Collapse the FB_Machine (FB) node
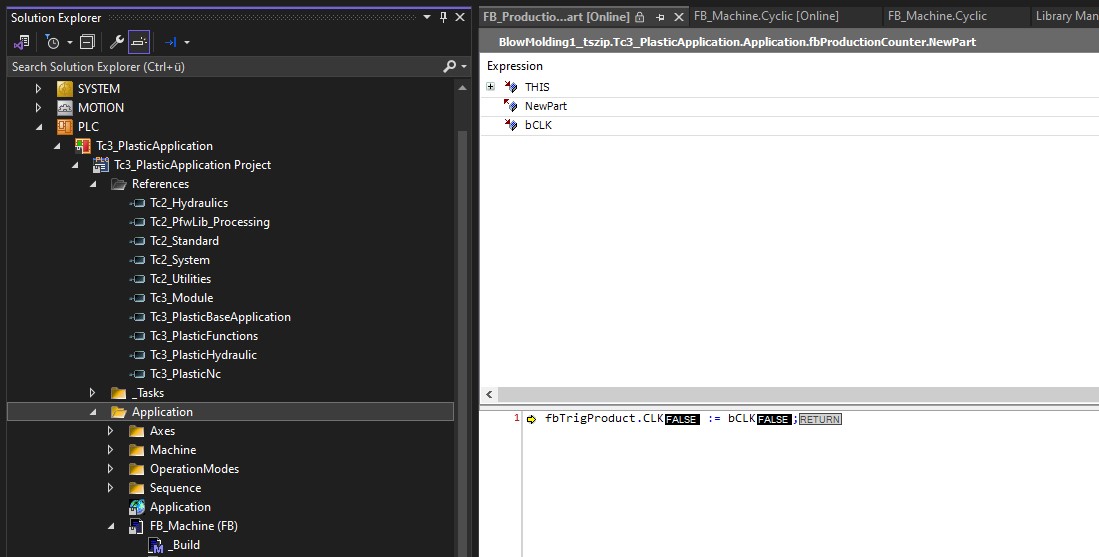Image resolution: width=1099 pixels, height=557 pixels. pyautogui.click(x=111, y=525)
